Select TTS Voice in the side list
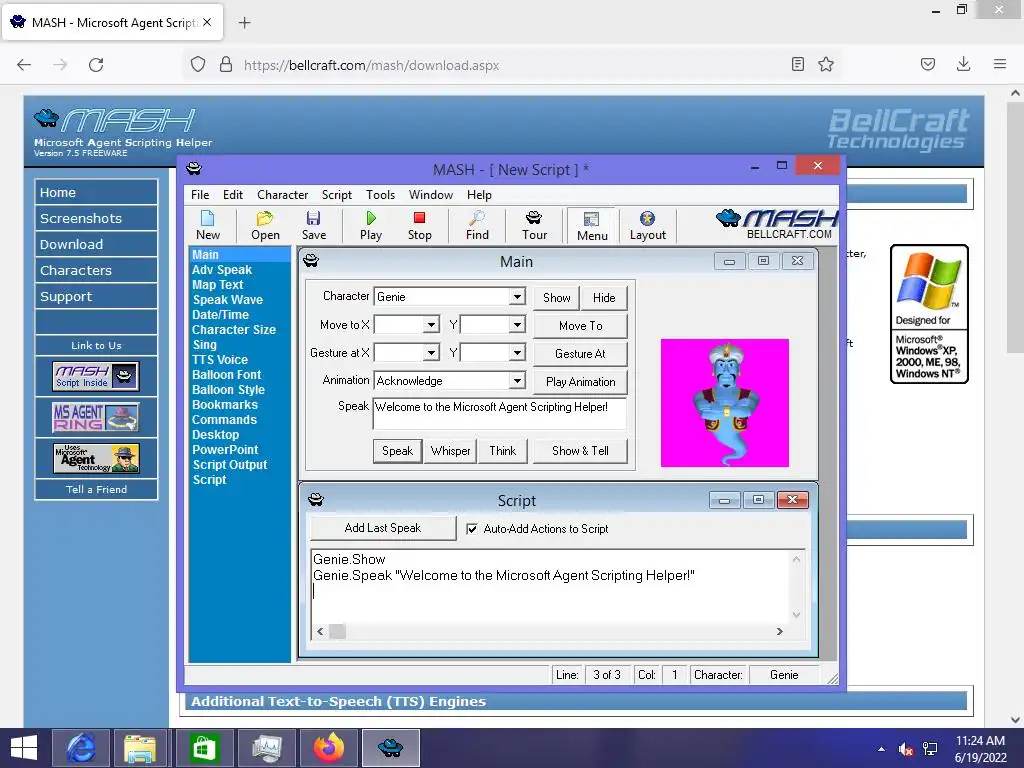Viewport: 1024px width, 768px height. pyautogui.click(x=220, y=360)
